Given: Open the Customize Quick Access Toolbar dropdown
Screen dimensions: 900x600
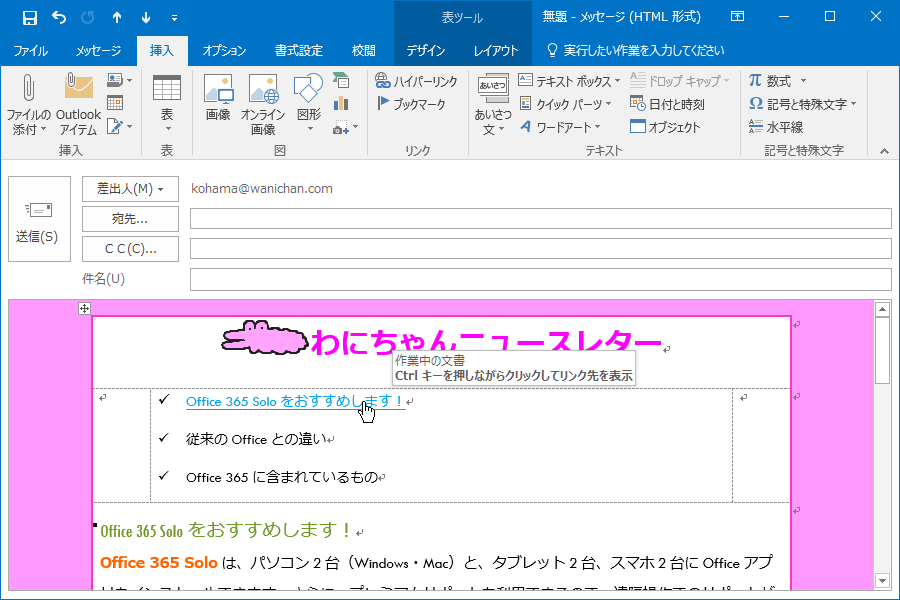Looking at the screenshot, I should 174,18.
